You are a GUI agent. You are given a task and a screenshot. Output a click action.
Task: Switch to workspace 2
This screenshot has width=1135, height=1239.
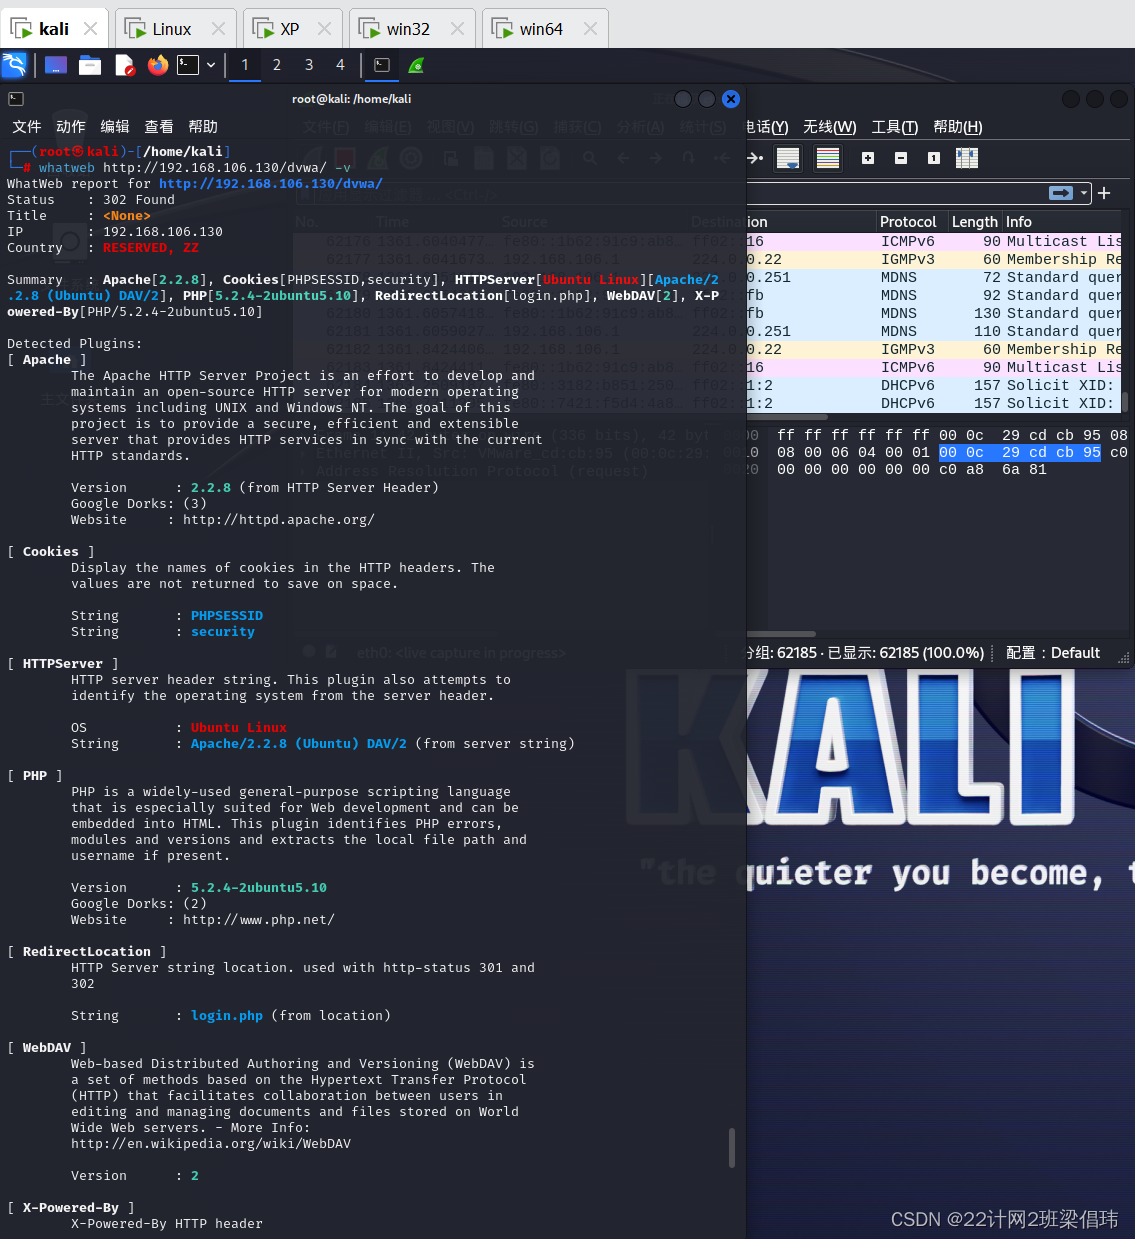coord(277,65)
